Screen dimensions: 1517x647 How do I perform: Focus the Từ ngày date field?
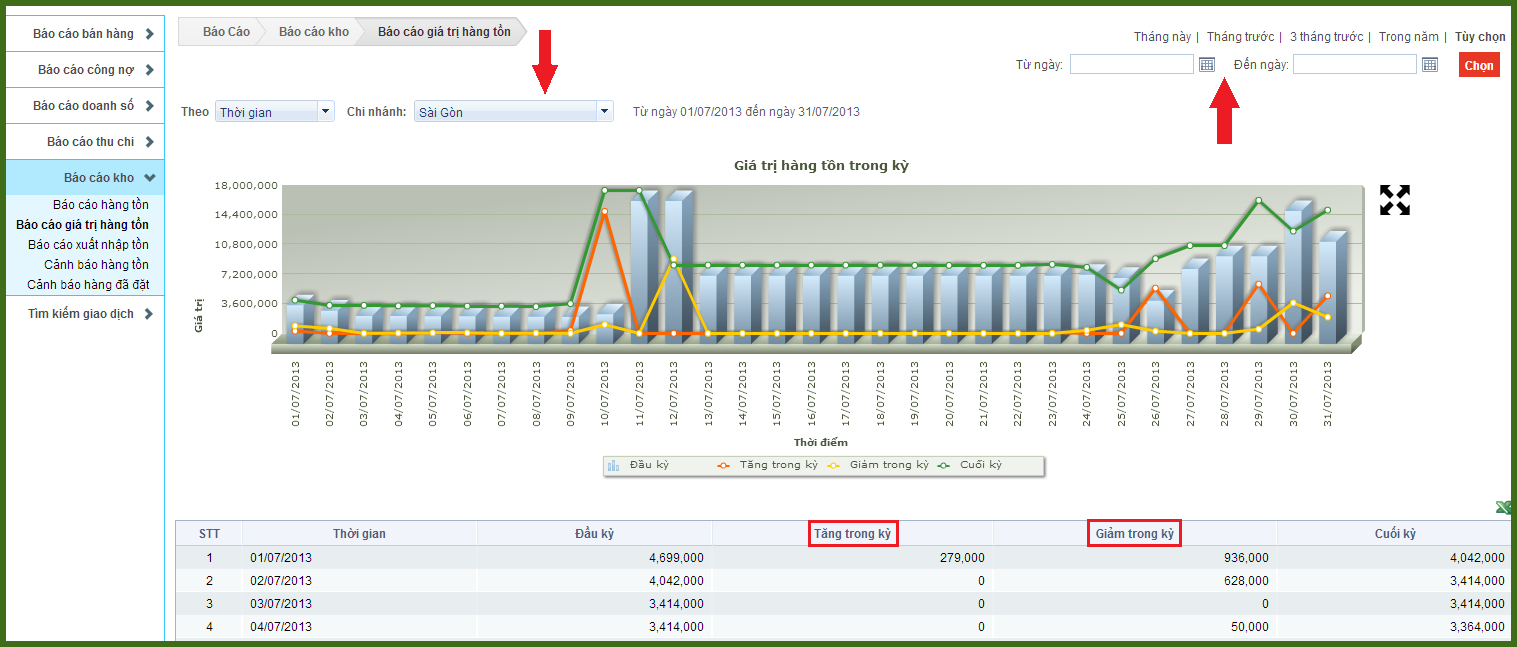(x=1132, y=64)
